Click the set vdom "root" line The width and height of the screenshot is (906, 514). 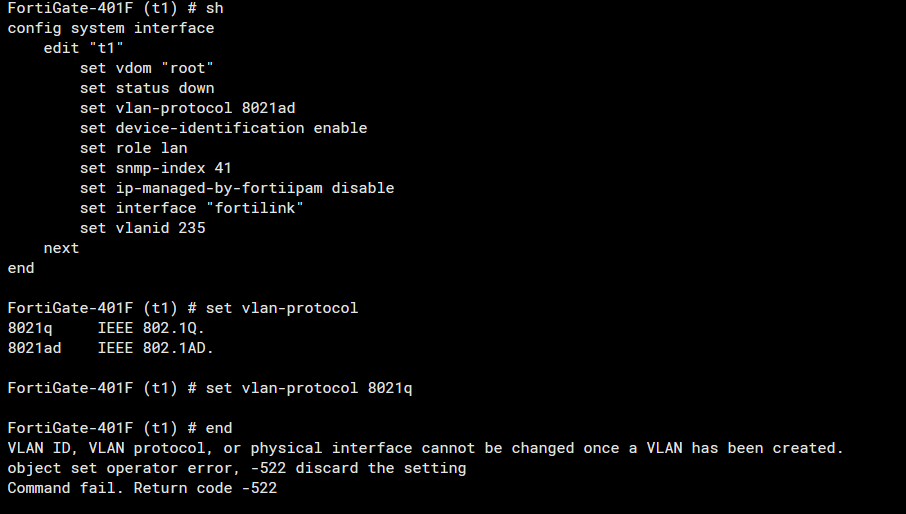pos(146,68)
